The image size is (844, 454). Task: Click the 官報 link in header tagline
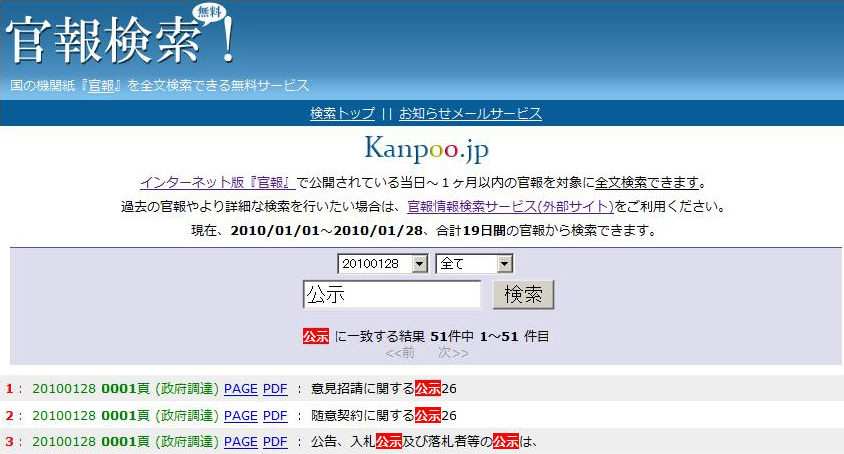tap(101, 85)
